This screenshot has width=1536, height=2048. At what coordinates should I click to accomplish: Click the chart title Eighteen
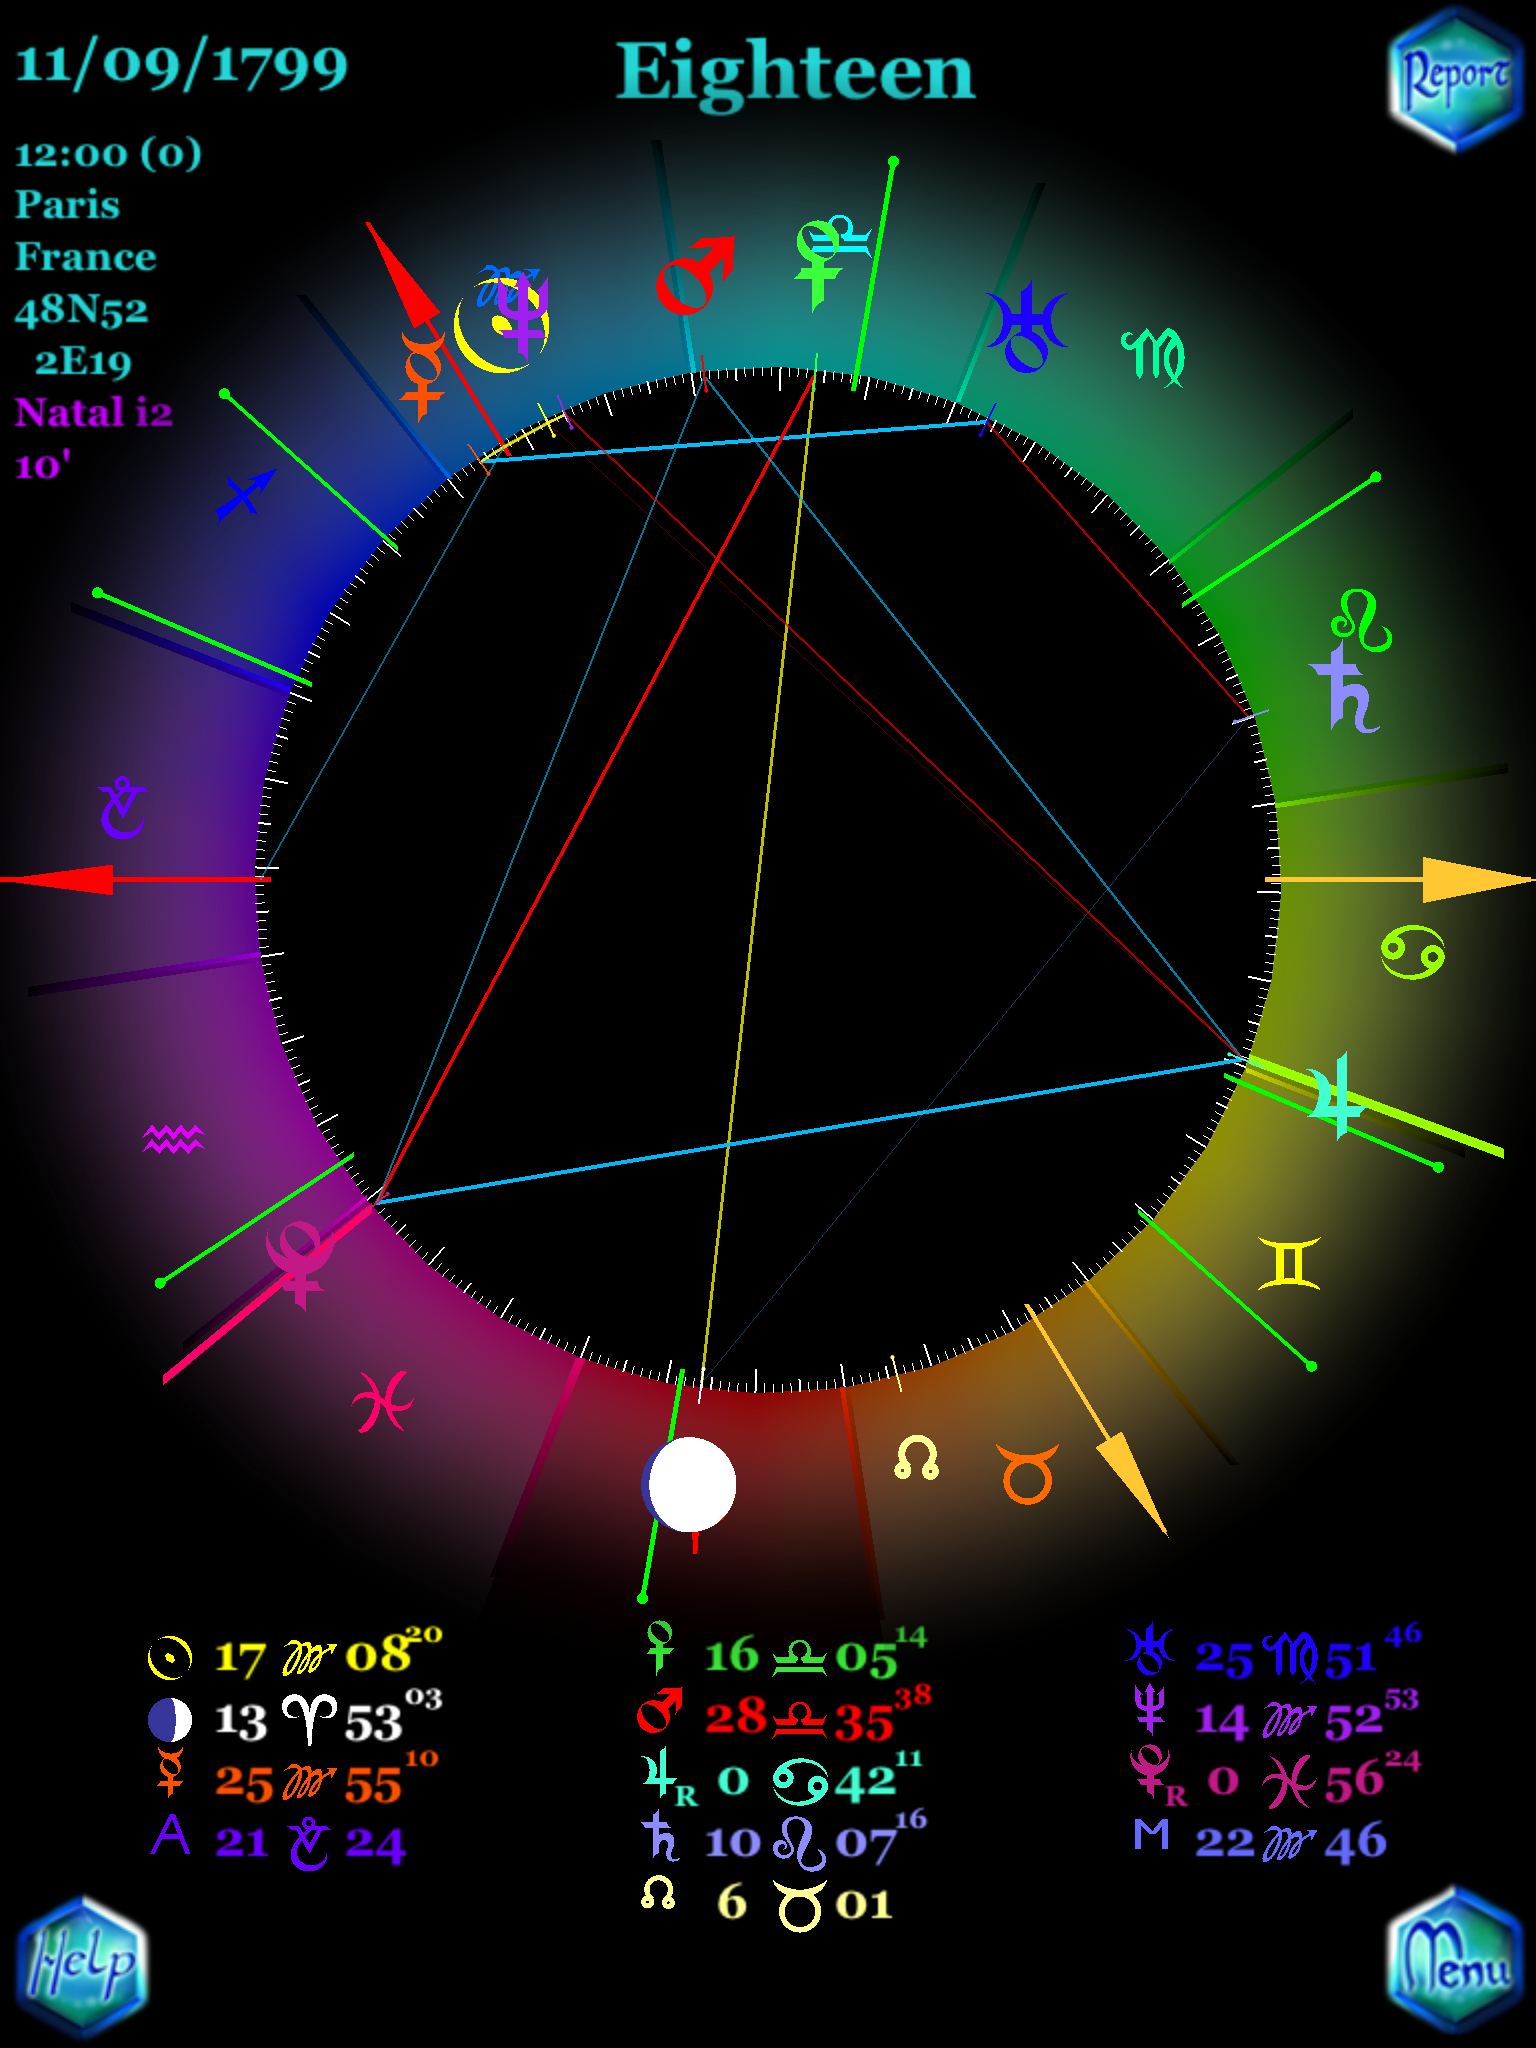point(795,72)
